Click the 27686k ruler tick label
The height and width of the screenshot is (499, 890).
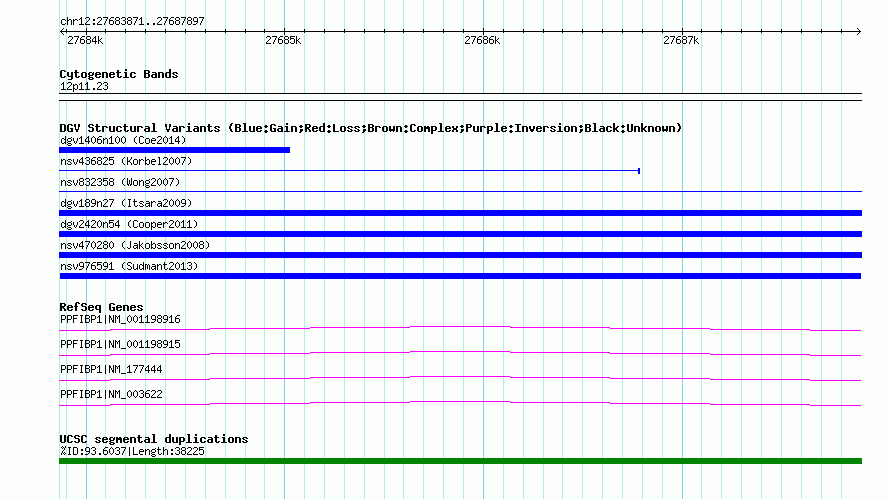(482, 40)
